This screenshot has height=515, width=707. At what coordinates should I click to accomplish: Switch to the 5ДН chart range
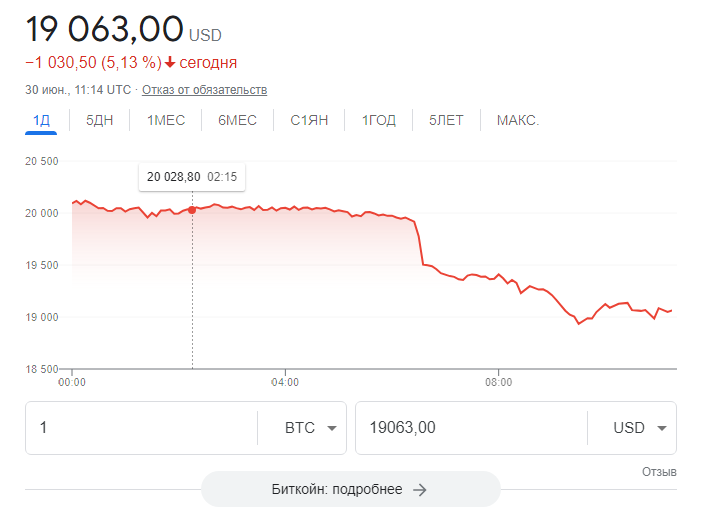[99, 120]
